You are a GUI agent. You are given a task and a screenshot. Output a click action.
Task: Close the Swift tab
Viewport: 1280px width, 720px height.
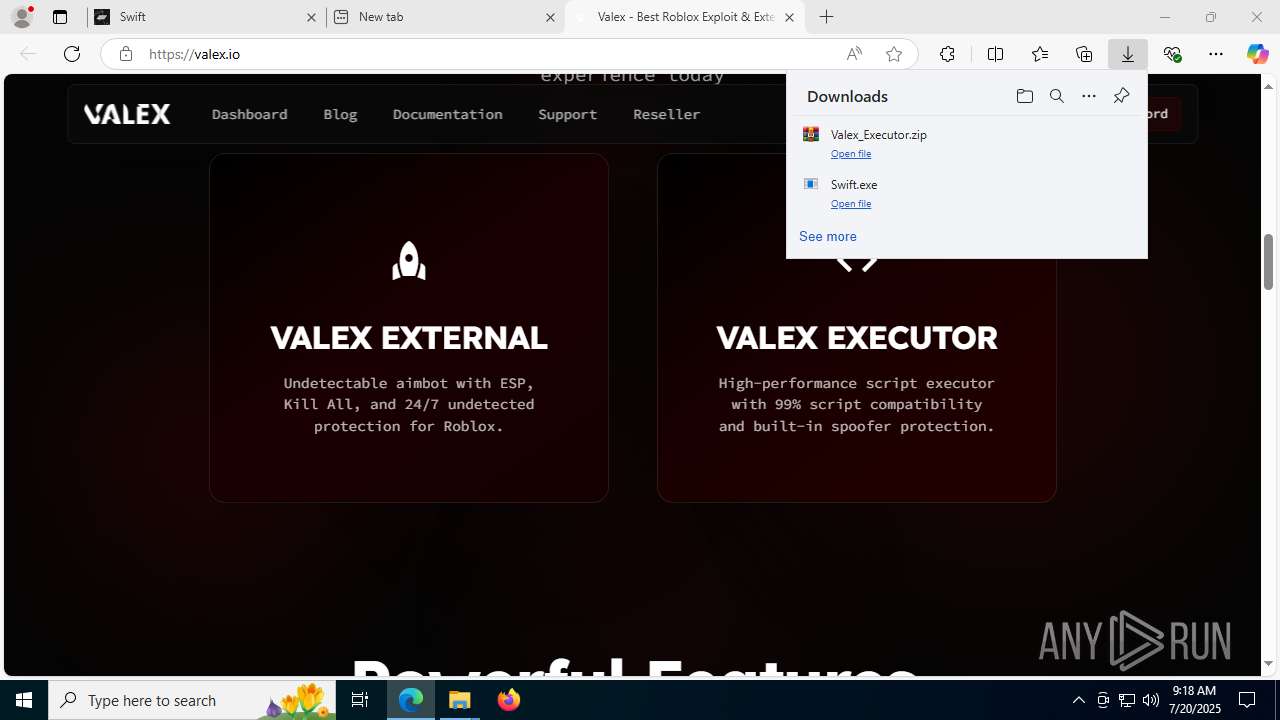click(311, 17)
